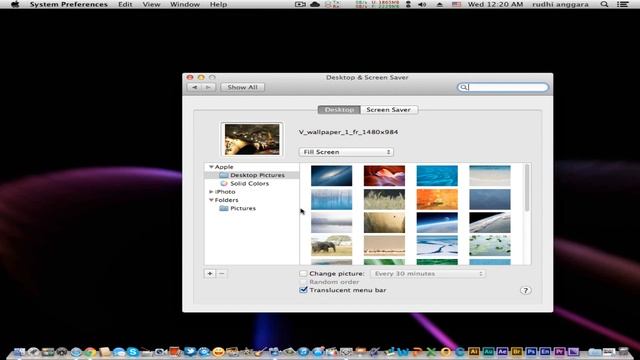Click the cloud icon in the menu bar
This screenshot has width=640, height=360.
click(315, 4)
